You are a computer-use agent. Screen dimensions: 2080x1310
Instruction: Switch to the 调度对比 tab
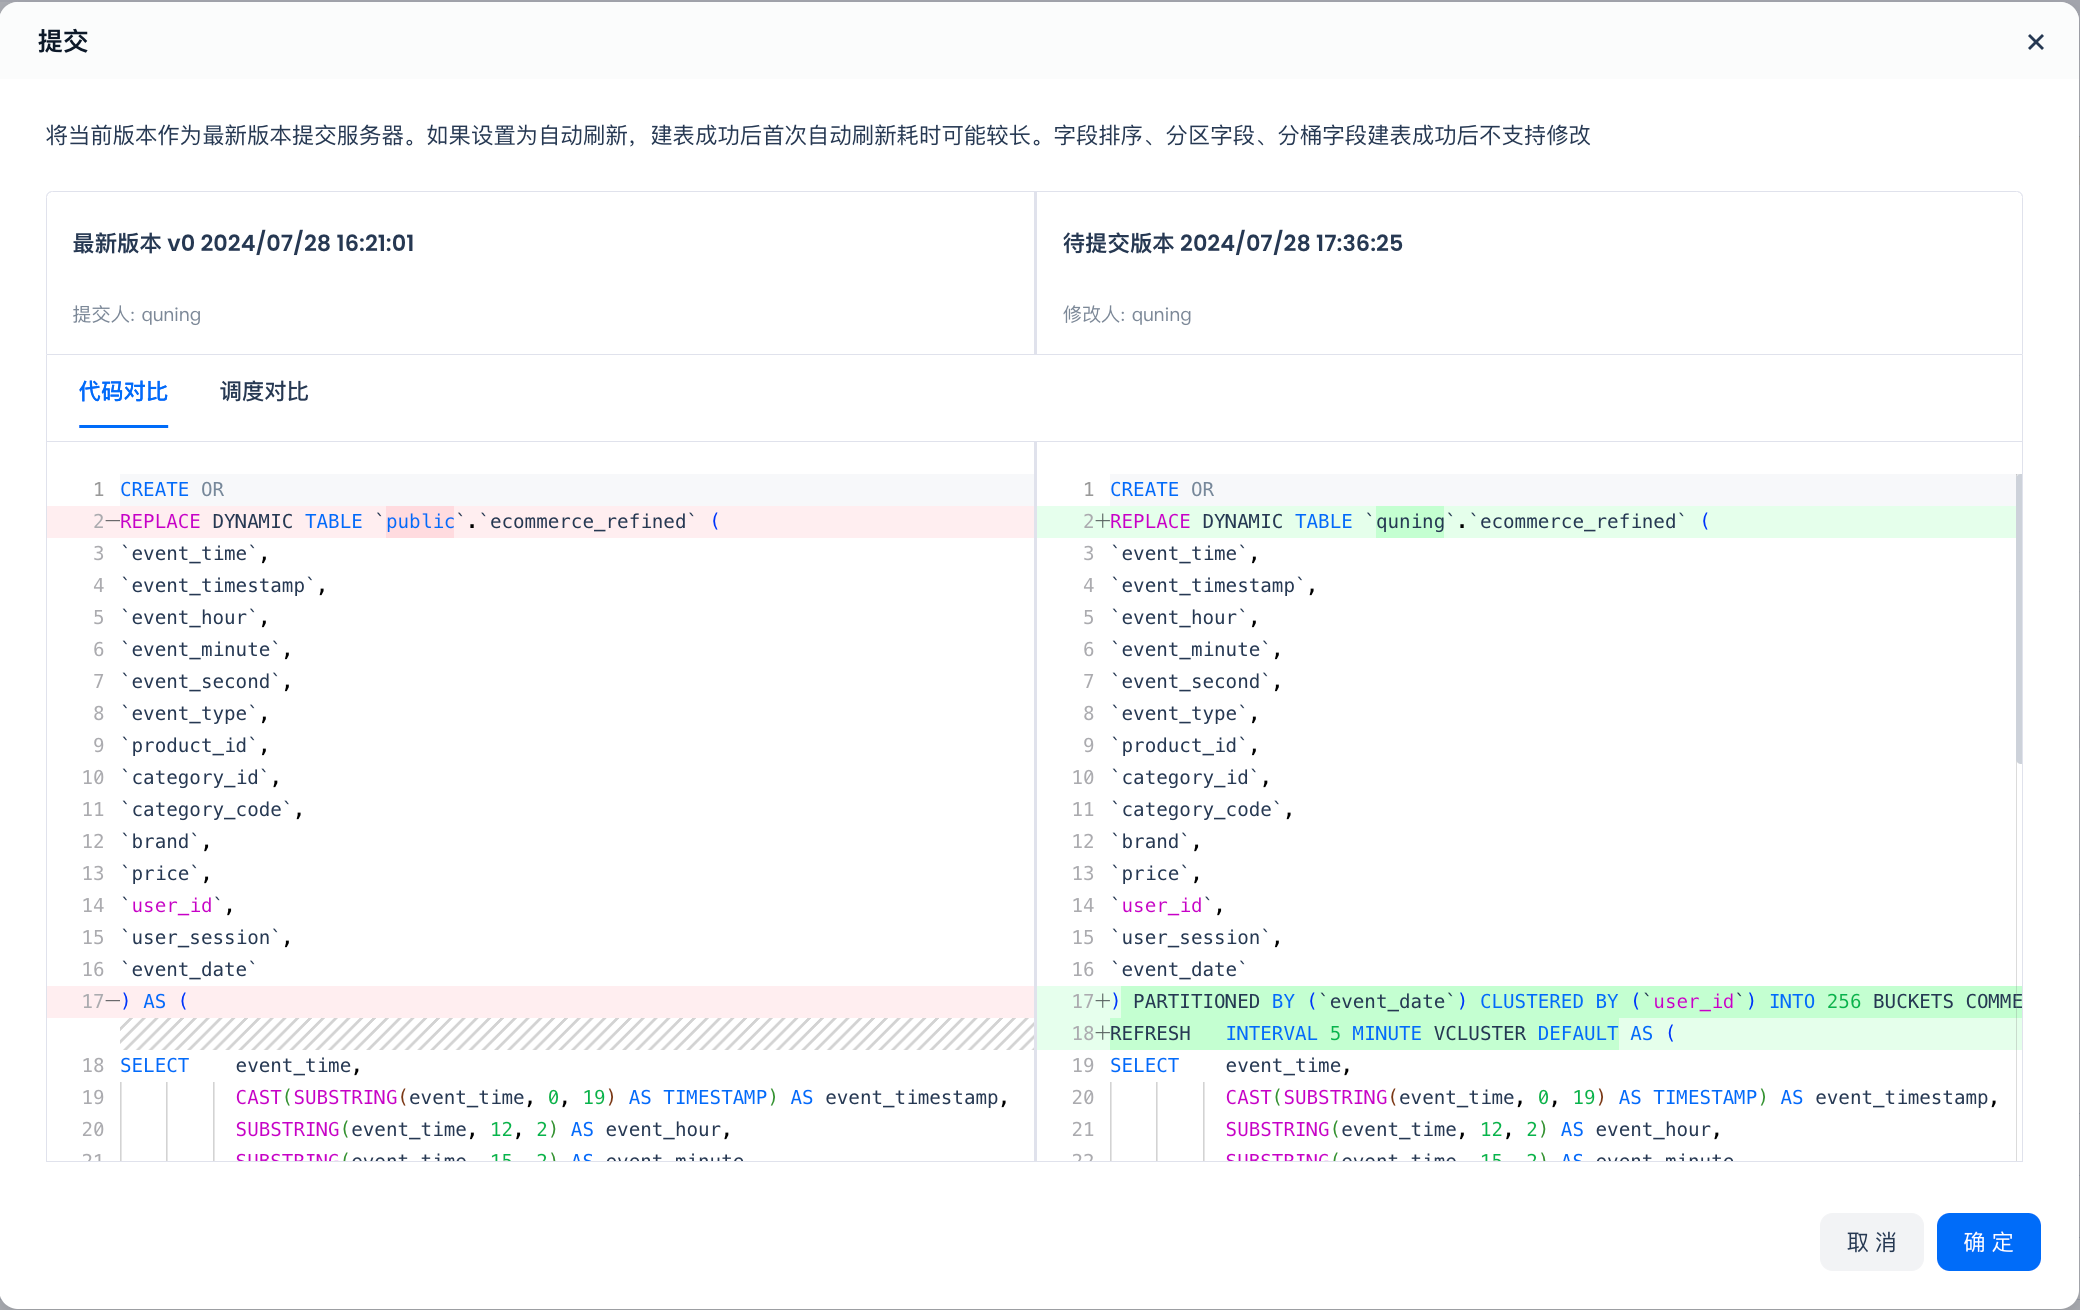264,392
